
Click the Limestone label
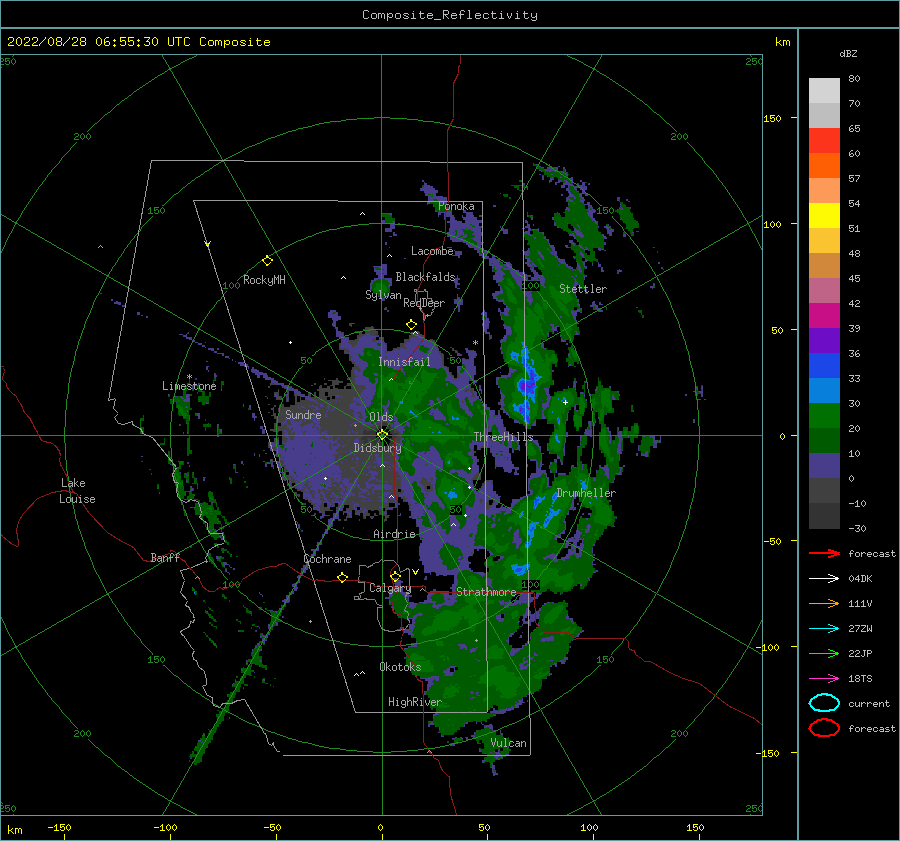[189, 386]
